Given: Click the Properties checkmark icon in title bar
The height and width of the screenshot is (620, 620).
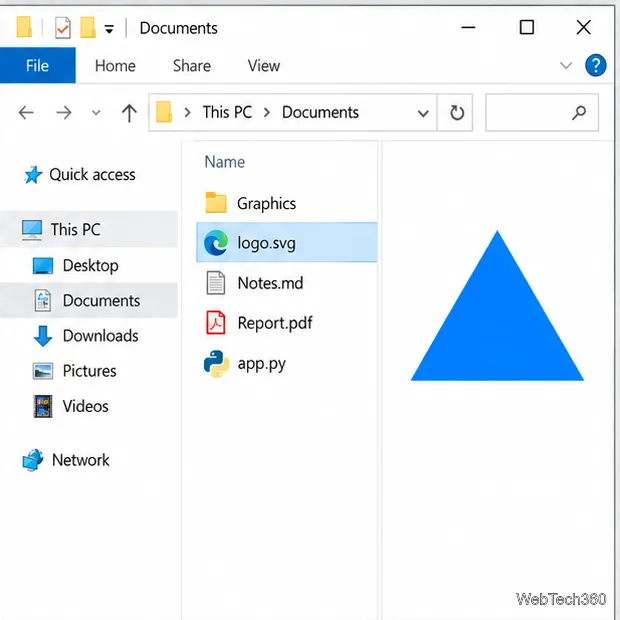Looking at the screenshot, I should point(63,28).
